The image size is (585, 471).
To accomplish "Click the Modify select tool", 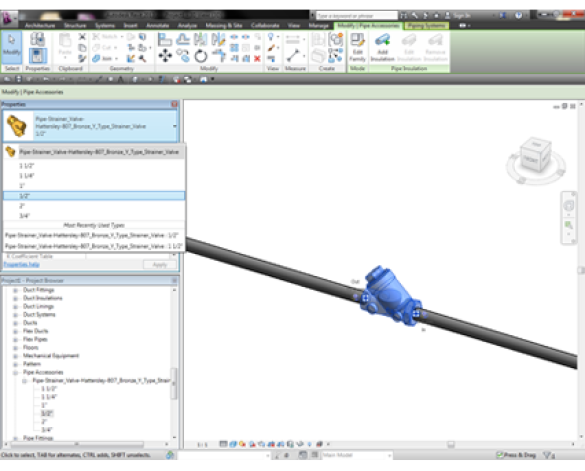I will click(x=12, y=48).
